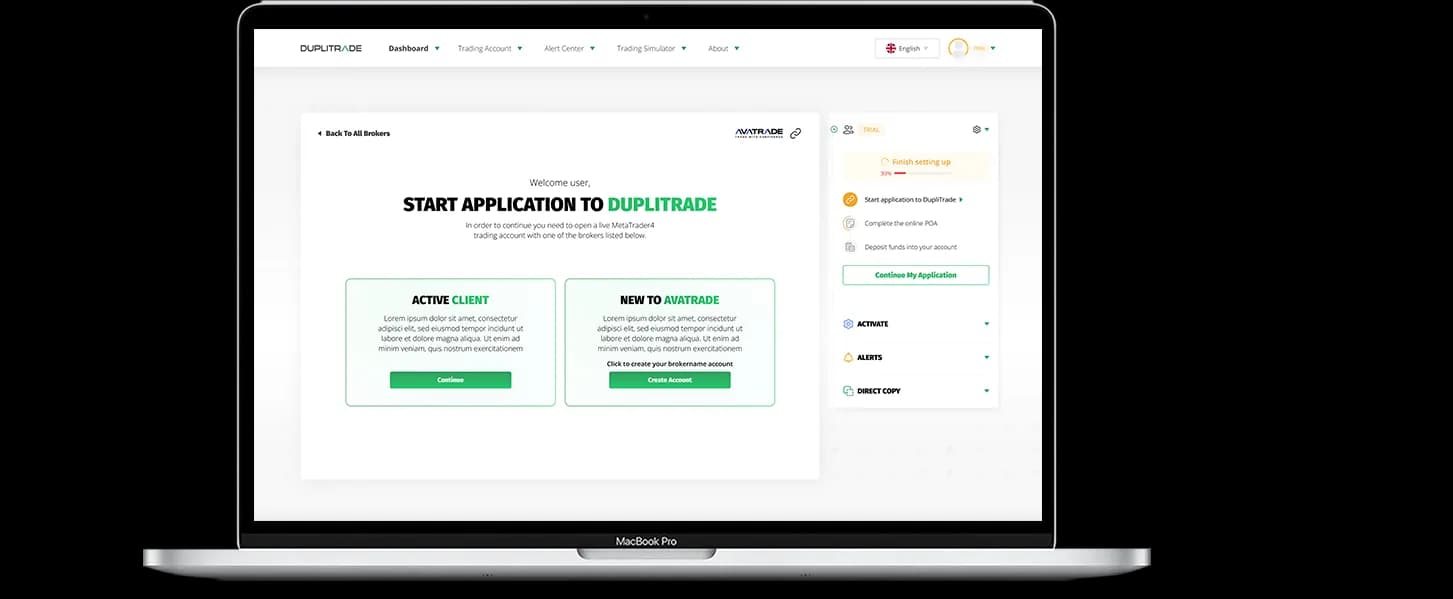Click the Activate gear icon

[848, 324]
